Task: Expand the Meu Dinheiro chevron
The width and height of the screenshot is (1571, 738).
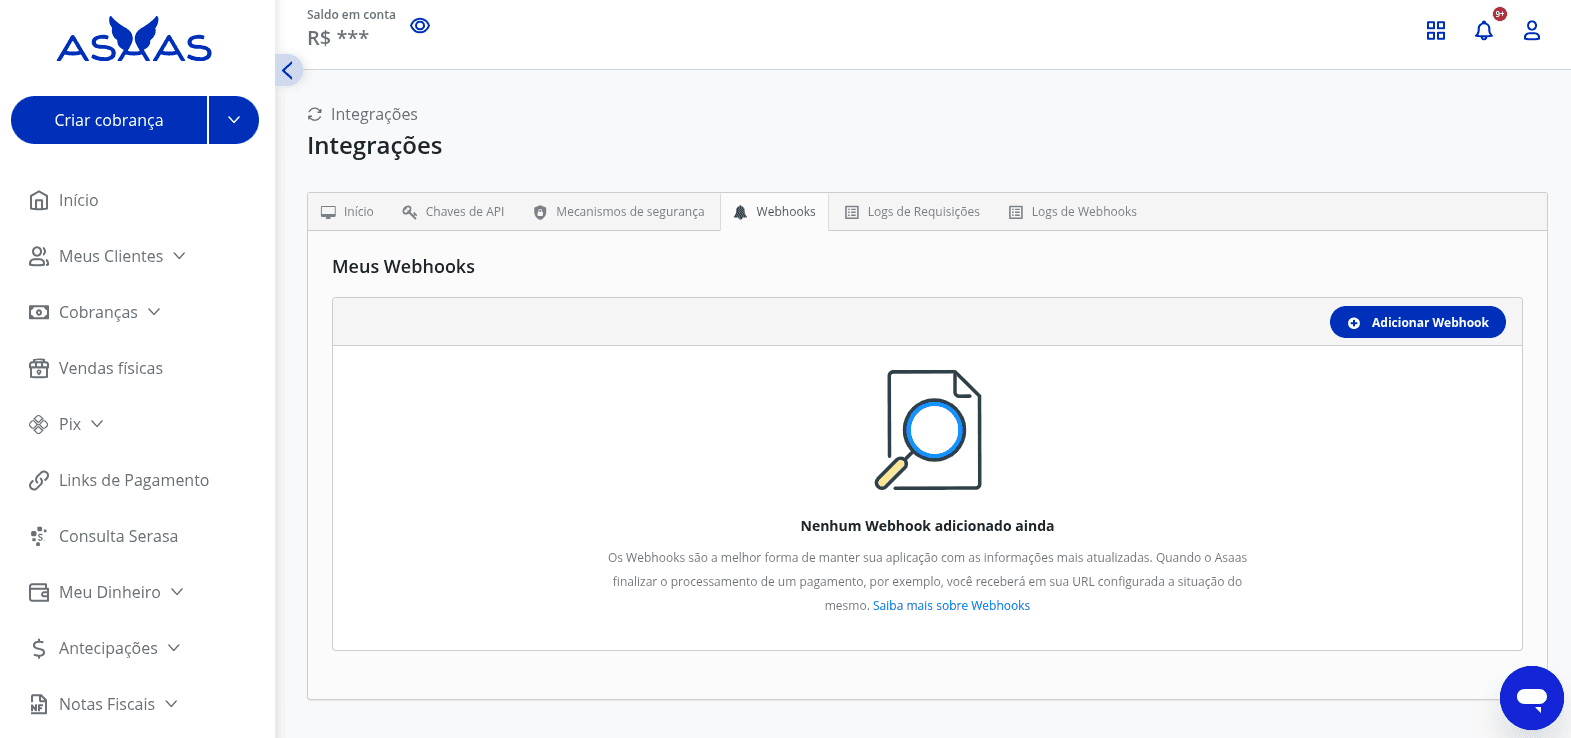Action: (x=177, y=592)
